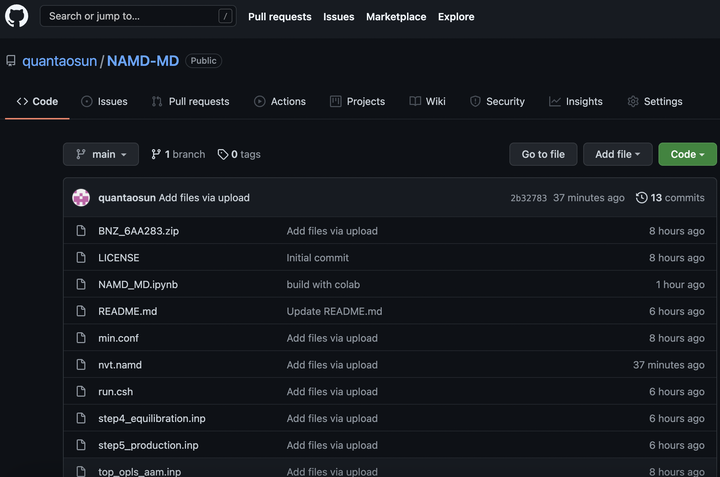
Task: Focus the Search or jump to field
Action: tap(130, 16)
